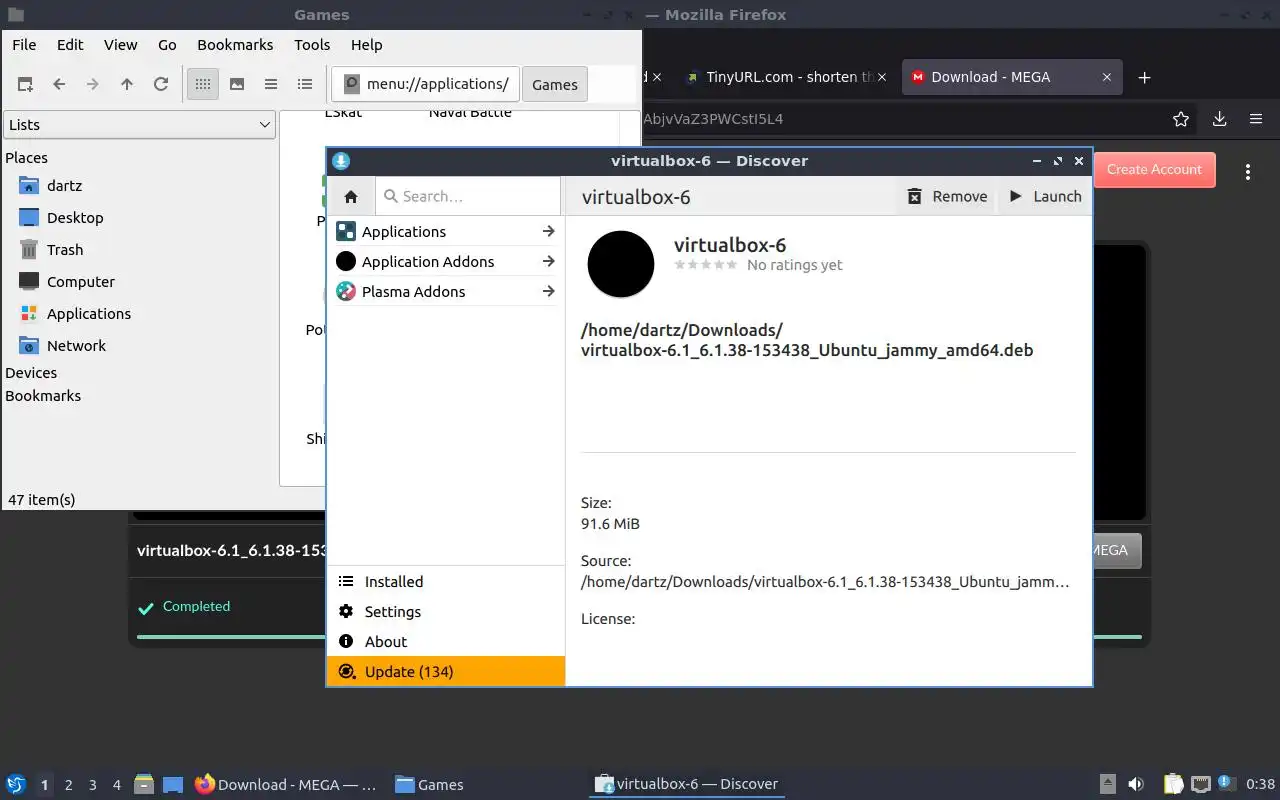Reload the current folder in file manager

coord(161,84)
